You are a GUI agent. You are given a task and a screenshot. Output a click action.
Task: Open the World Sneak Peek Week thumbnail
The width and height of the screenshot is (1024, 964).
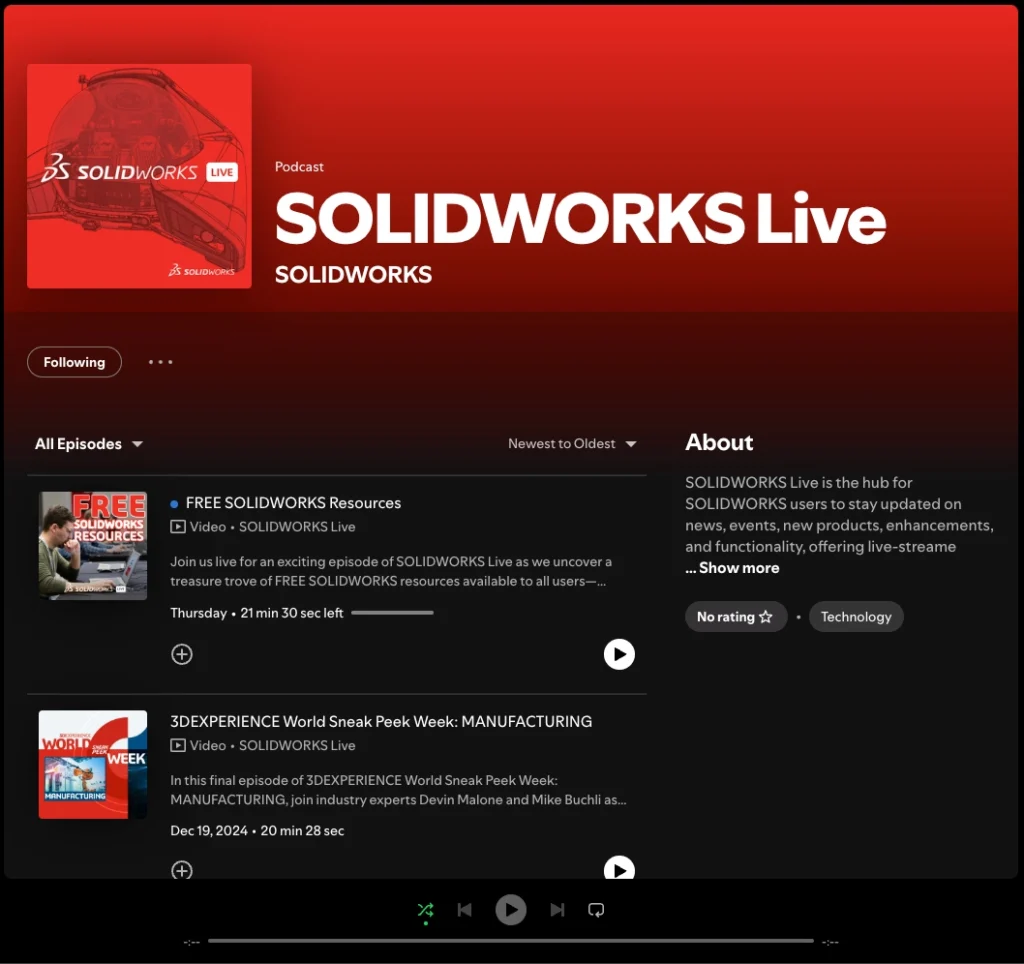tap(93, 764)
